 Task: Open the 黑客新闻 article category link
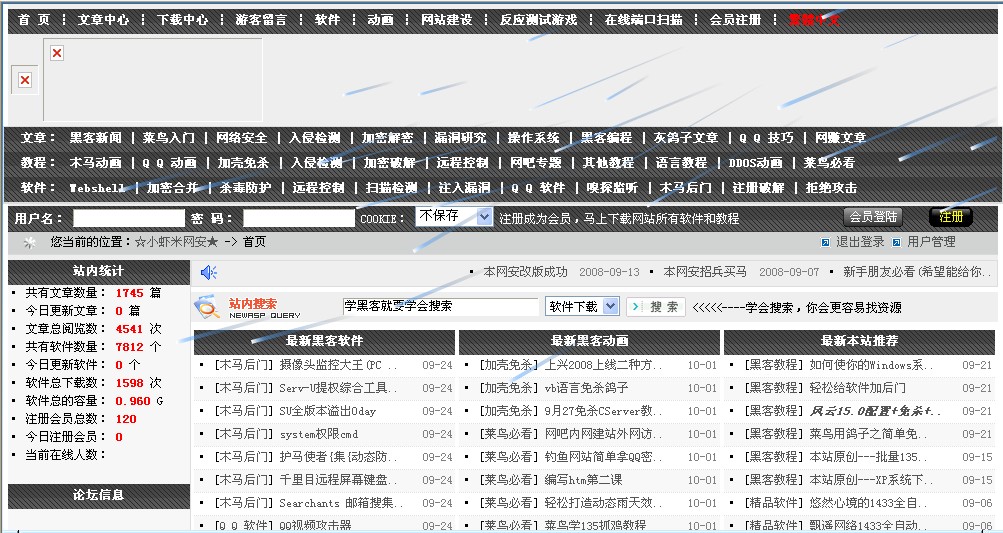tap(96, 138)
